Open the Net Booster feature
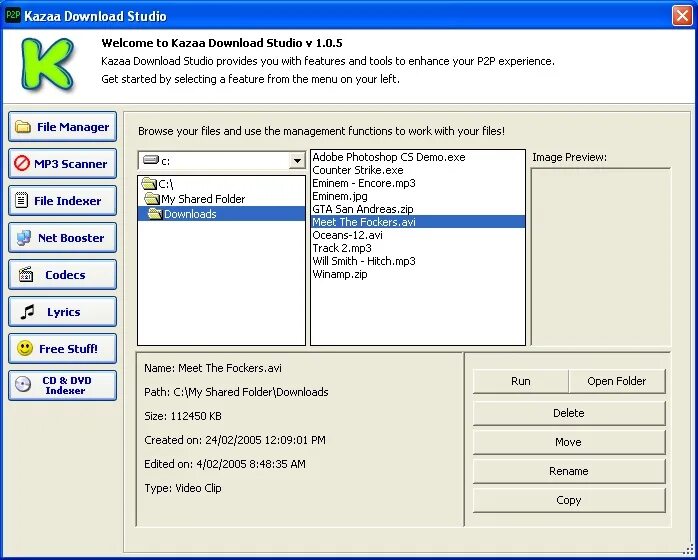The image size is (698, 560). 62,238
